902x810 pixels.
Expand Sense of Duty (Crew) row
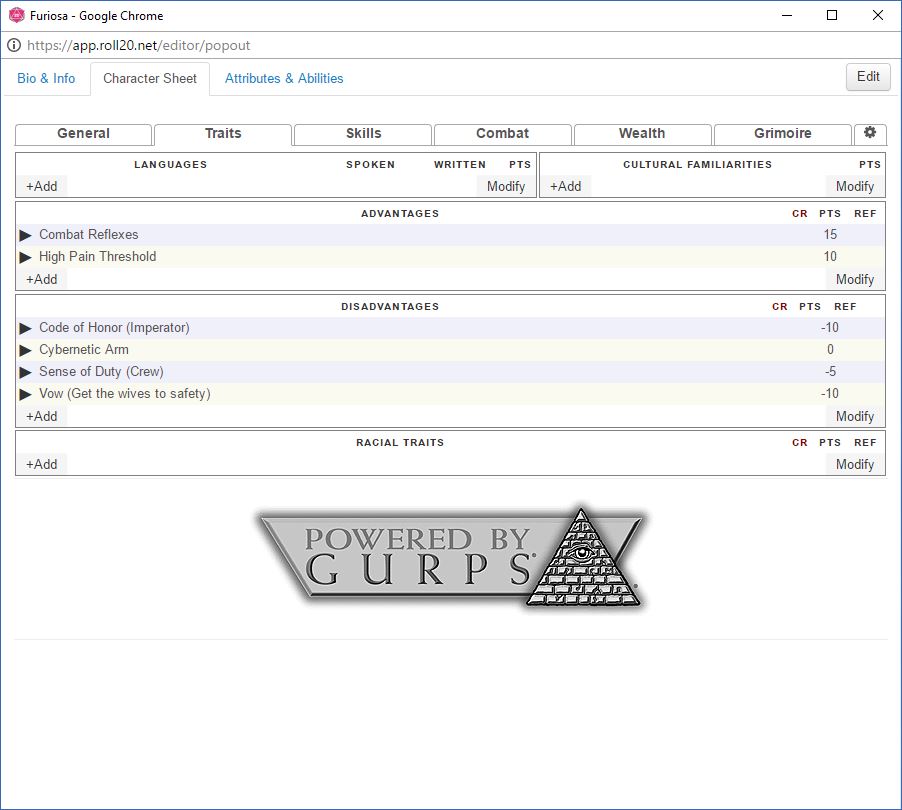tap(26, 372)
